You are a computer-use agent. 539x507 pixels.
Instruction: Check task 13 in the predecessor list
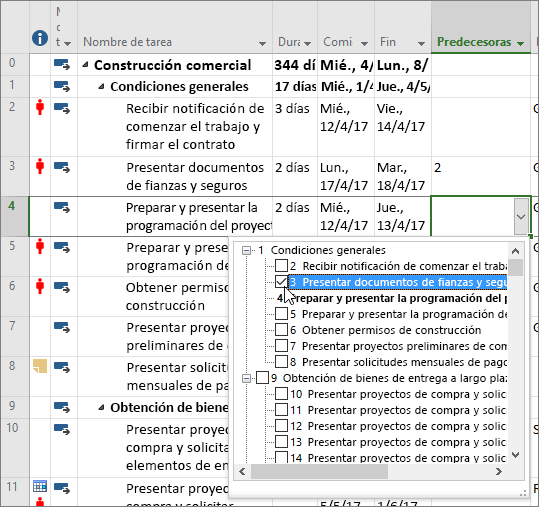point(281,442)
